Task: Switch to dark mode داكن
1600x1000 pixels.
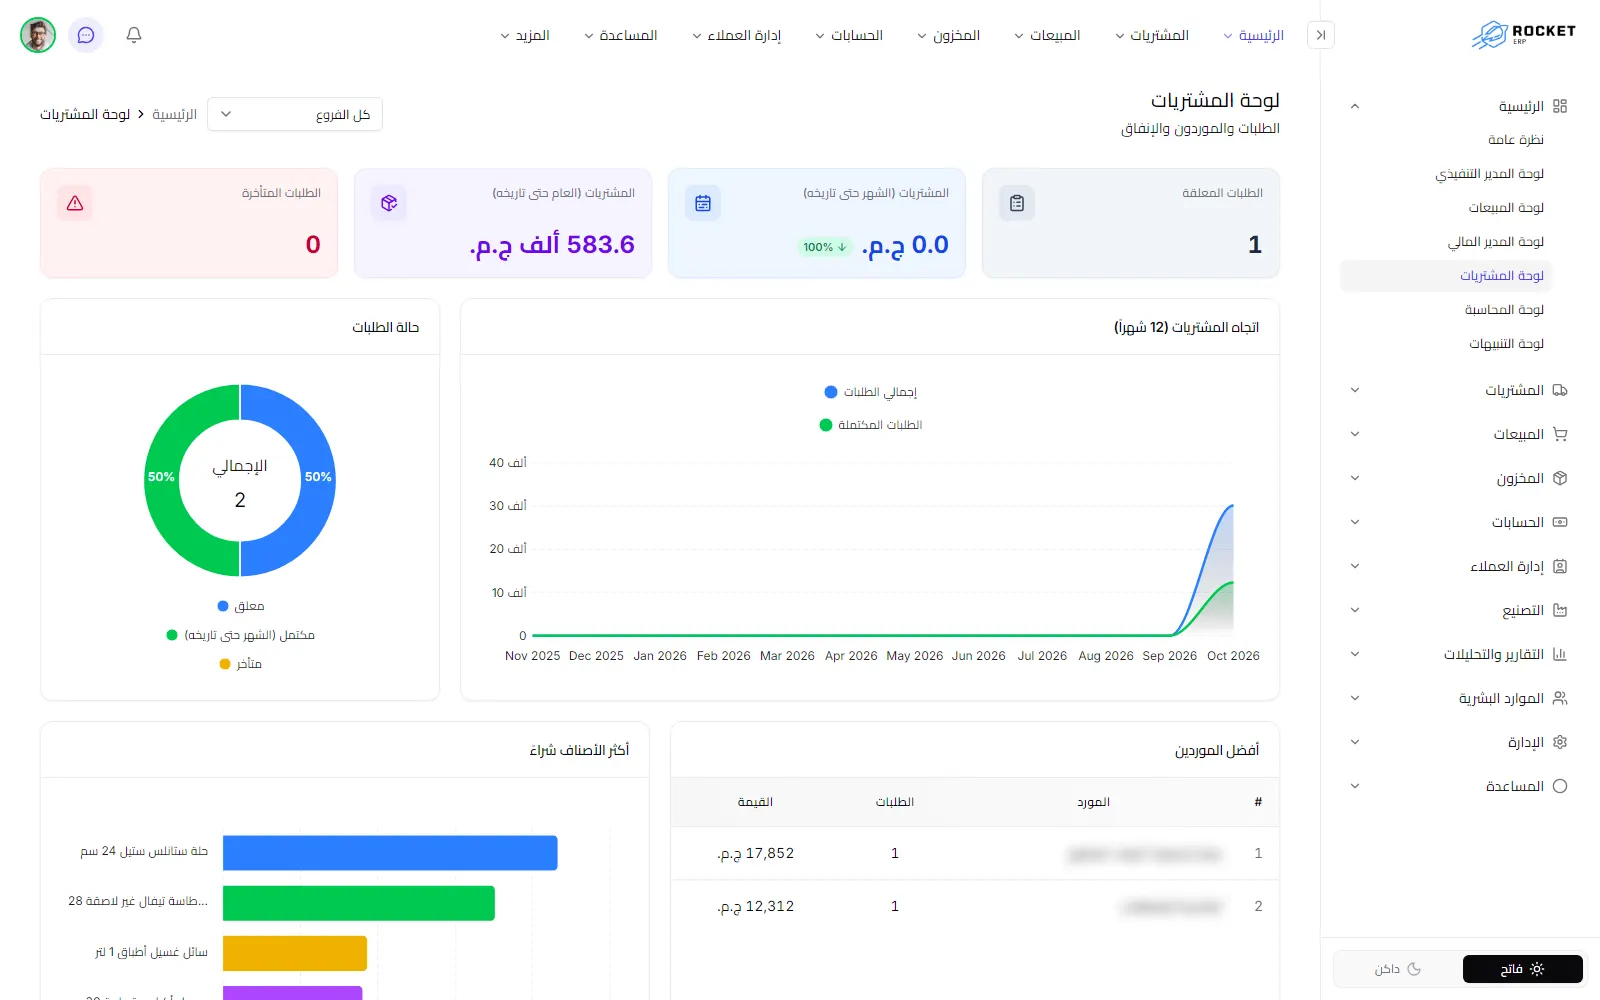Action: point(1398,969)
